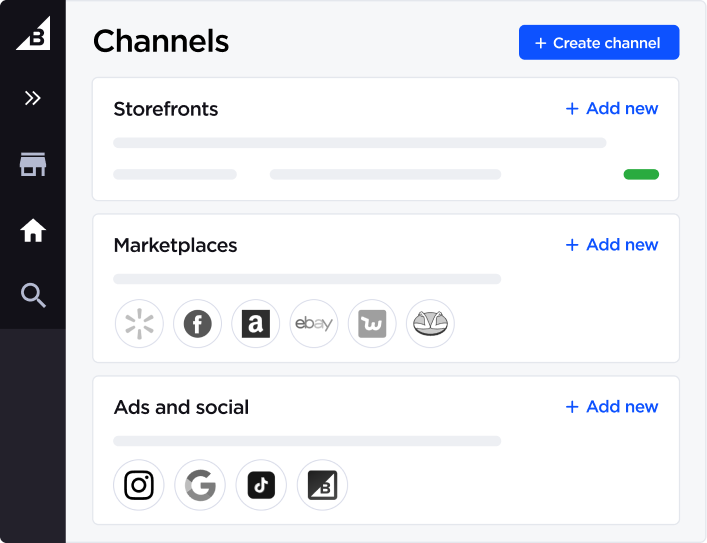Viewport: 707px width, 543px height.
Task: Select the eBay marketplace icon
Action: click(x=314, y=323)
